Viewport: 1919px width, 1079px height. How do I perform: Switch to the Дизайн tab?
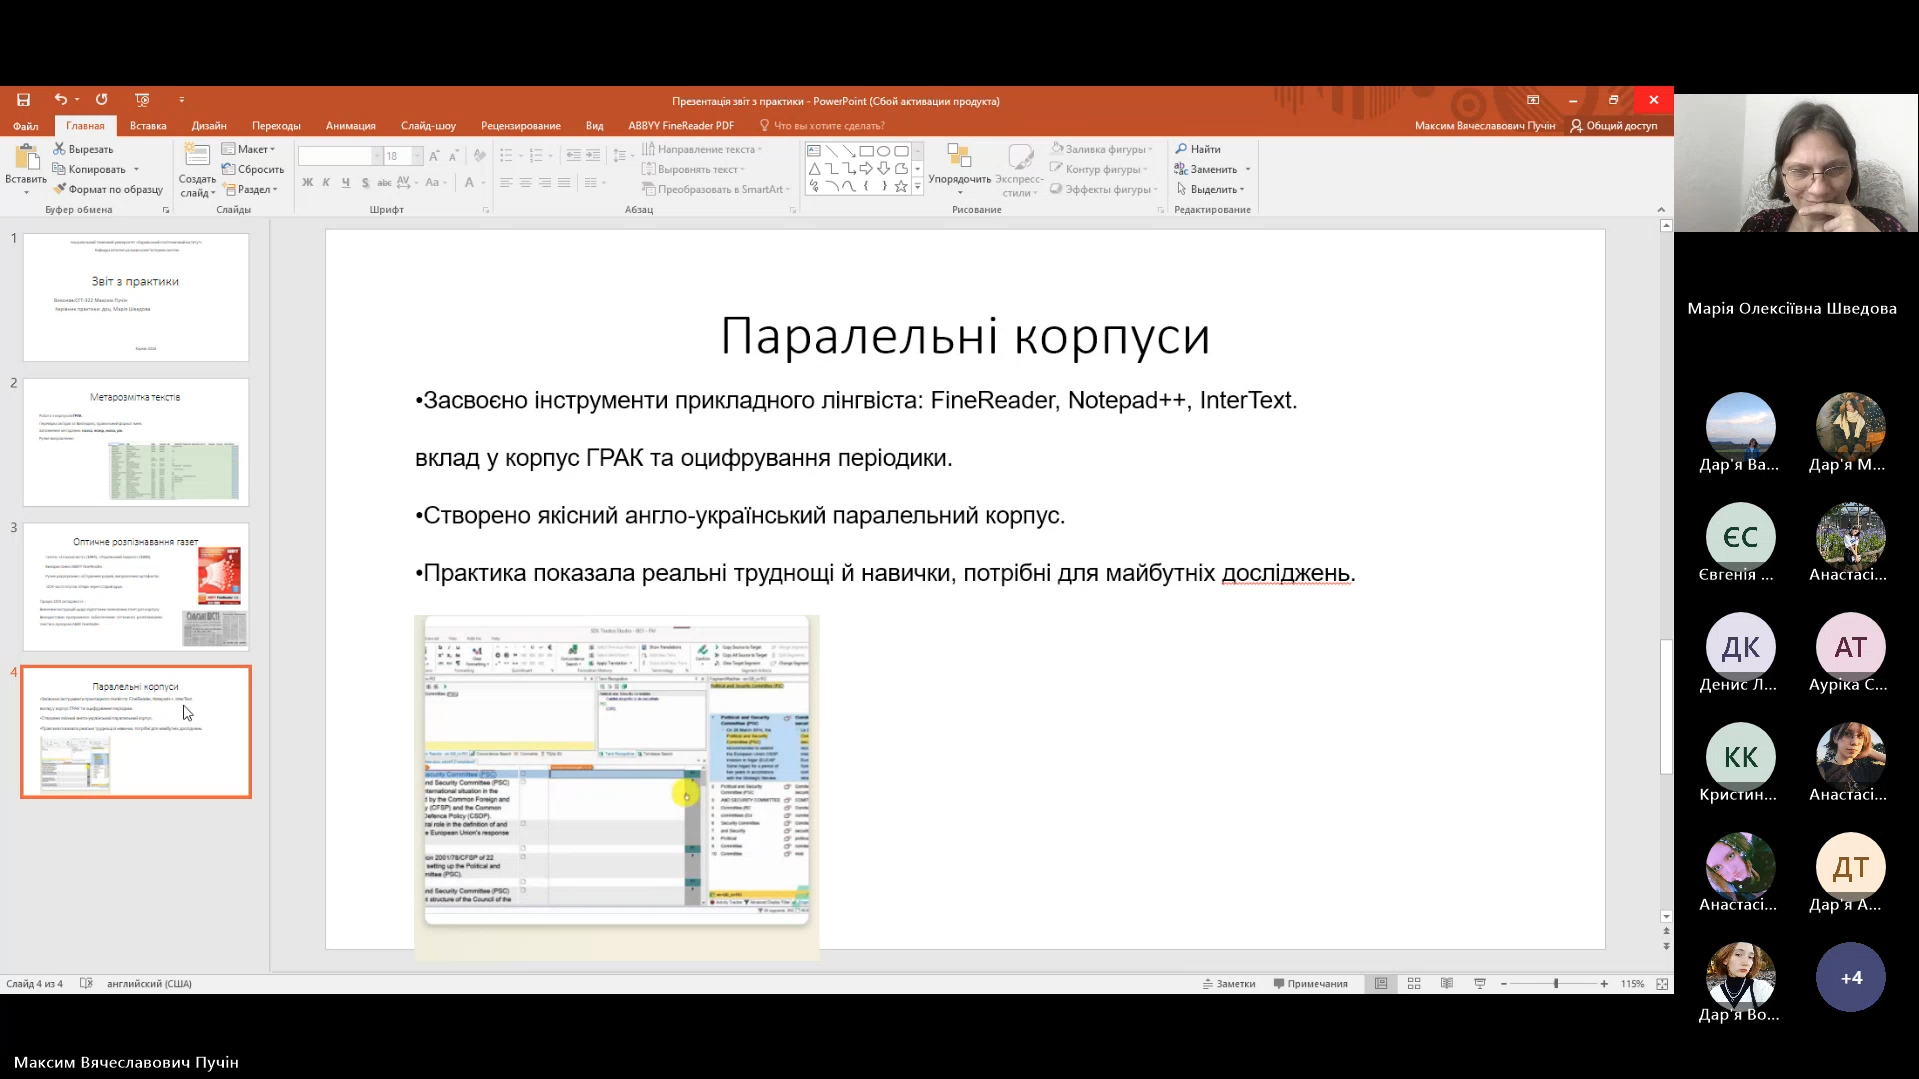209,126
